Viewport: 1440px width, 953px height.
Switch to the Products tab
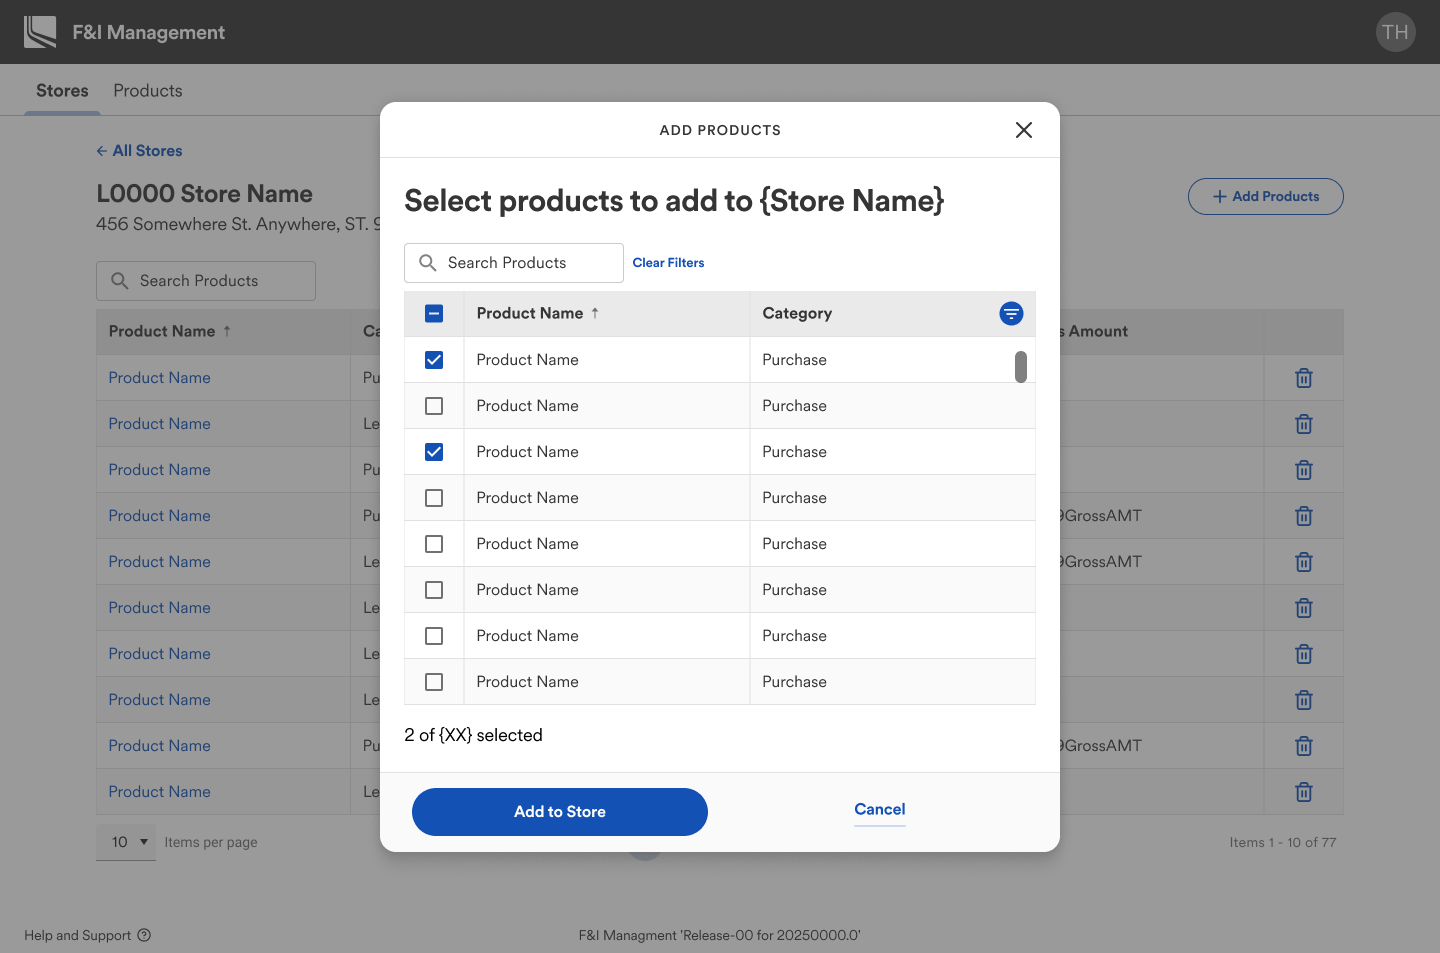click(148, 91)
